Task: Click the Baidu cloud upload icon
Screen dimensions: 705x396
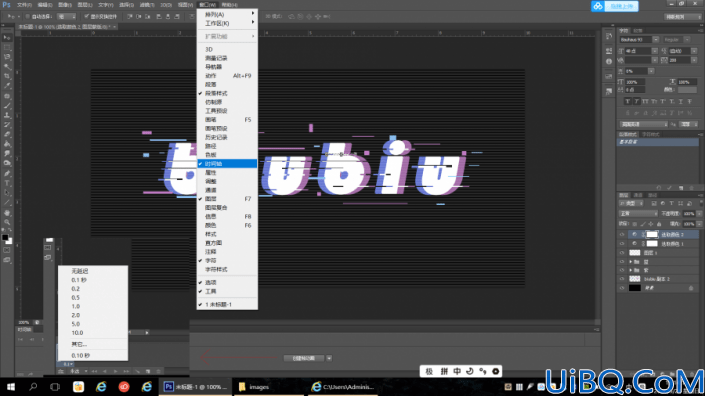Action: 598,6
